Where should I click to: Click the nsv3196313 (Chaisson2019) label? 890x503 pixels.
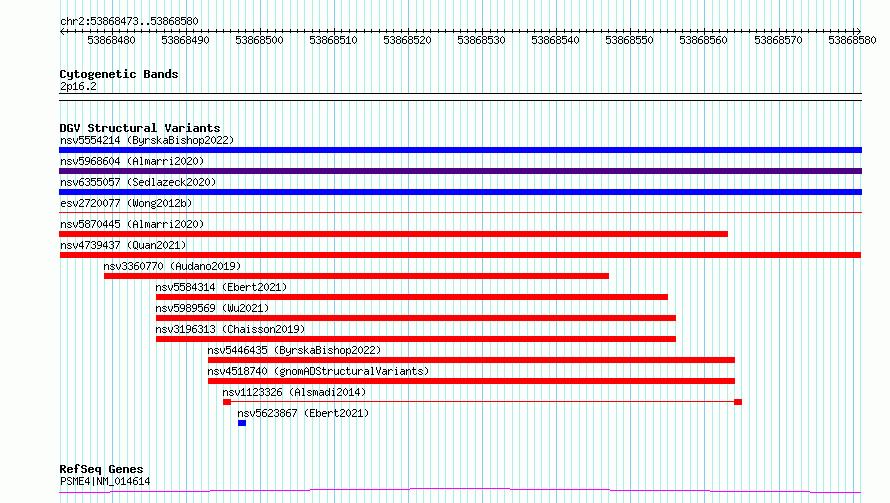230,329
